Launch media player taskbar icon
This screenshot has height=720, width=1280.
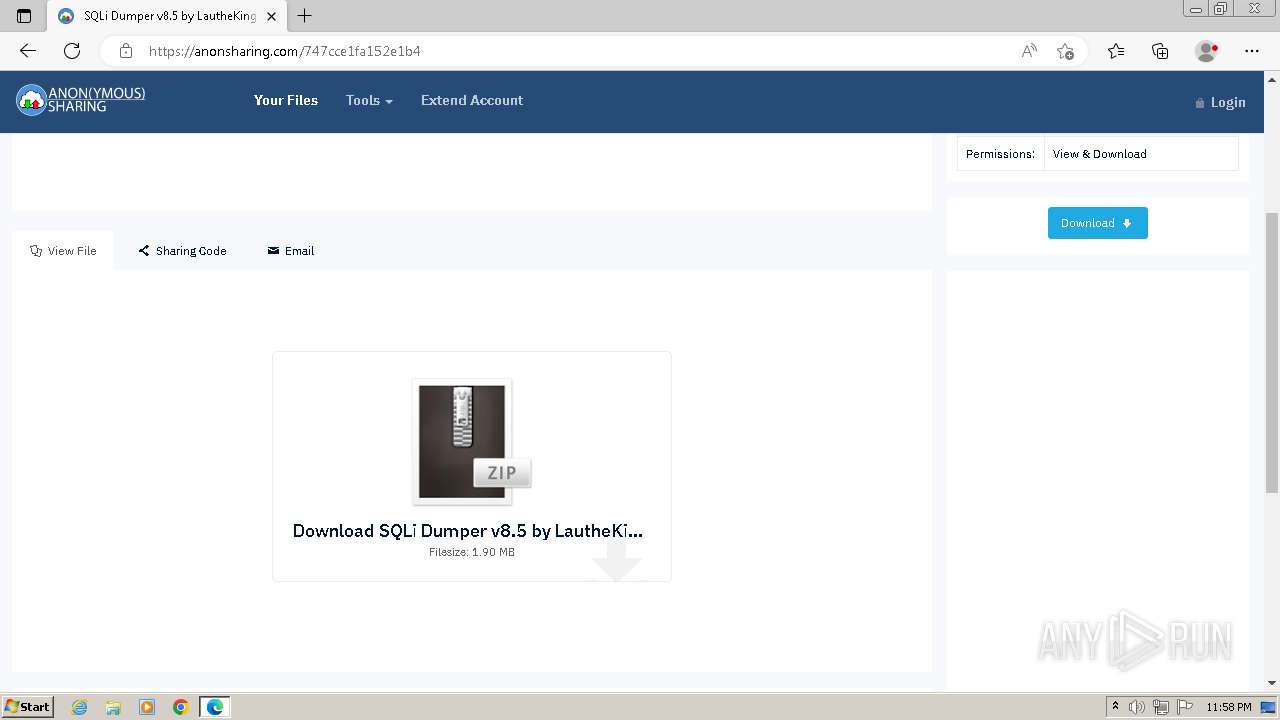pos(147,707)
